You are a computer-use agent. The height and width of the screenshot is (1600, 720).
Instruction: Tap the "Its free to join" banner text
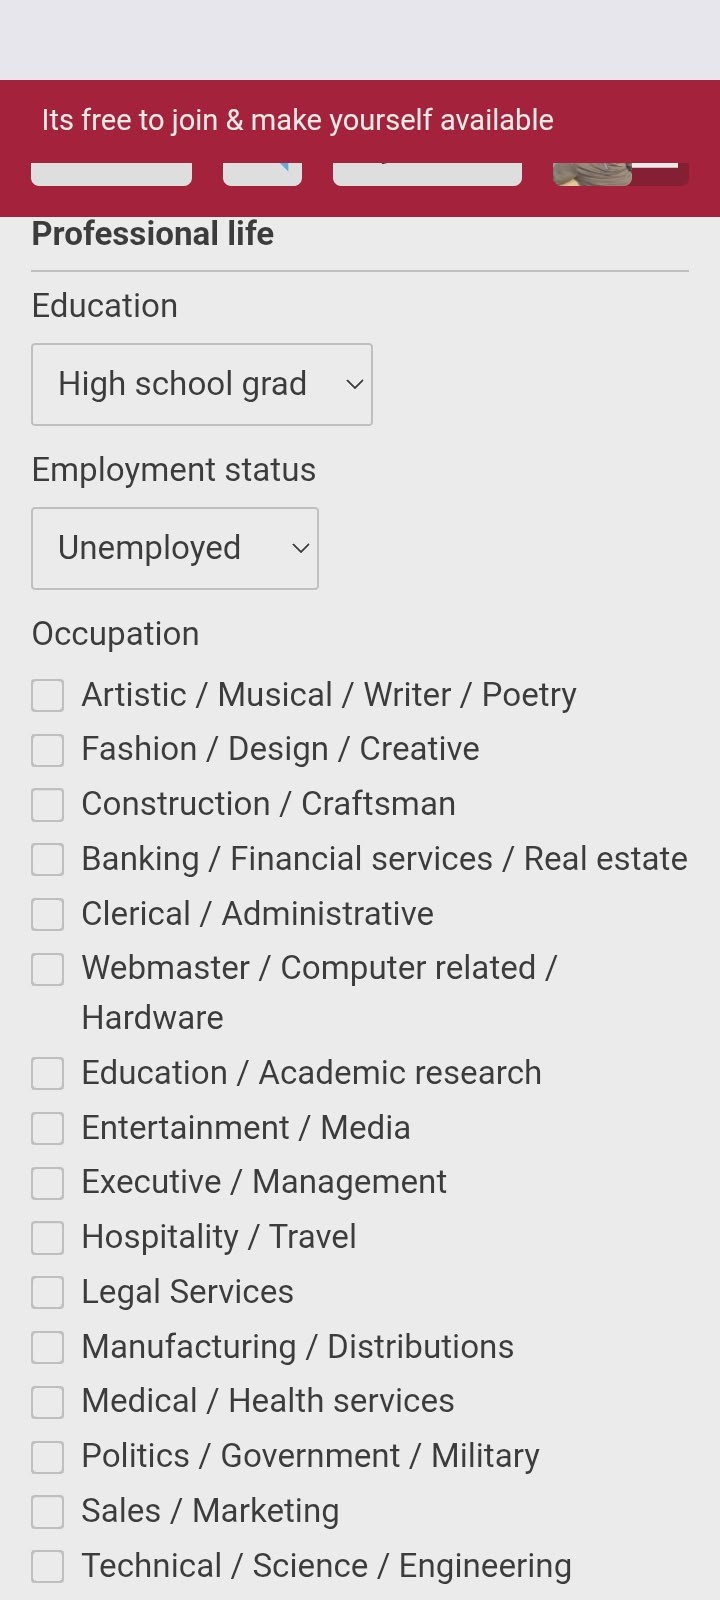[297, 120]
